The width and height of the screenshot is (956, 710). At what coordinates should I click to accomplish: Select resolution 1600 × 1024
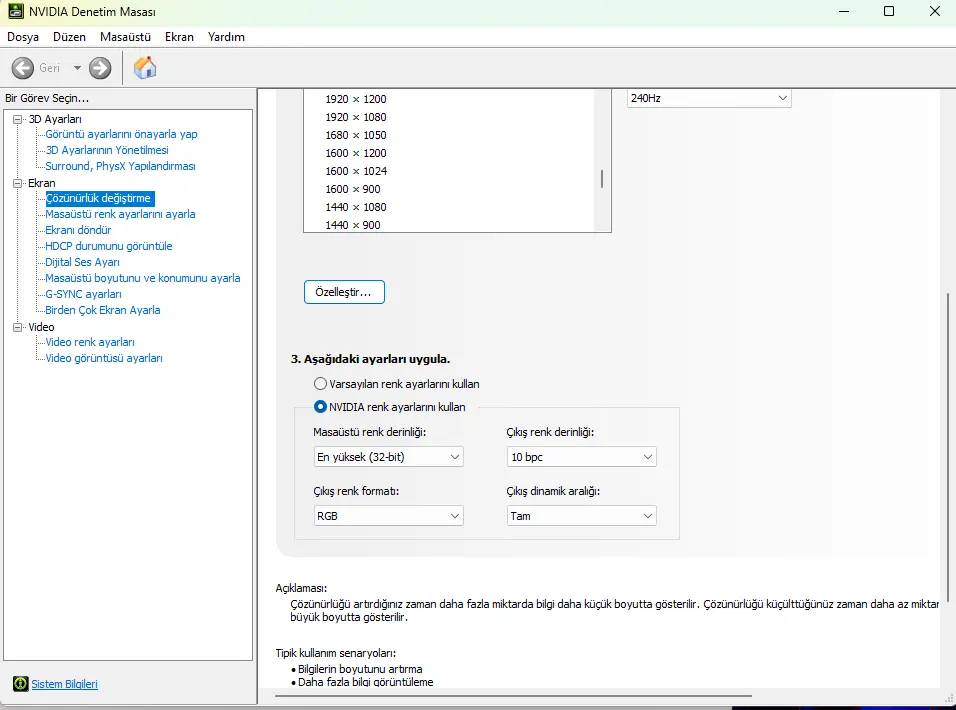356,171
